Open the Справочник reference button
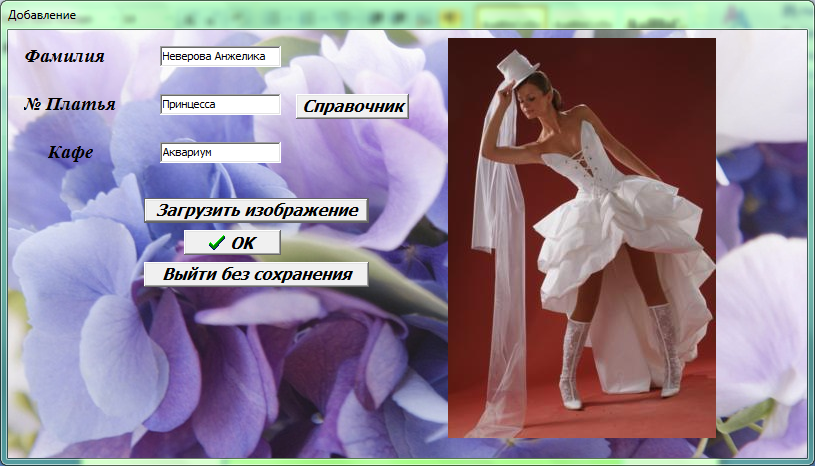The height and width of the screenshot is (466, 815). [352, 106]
